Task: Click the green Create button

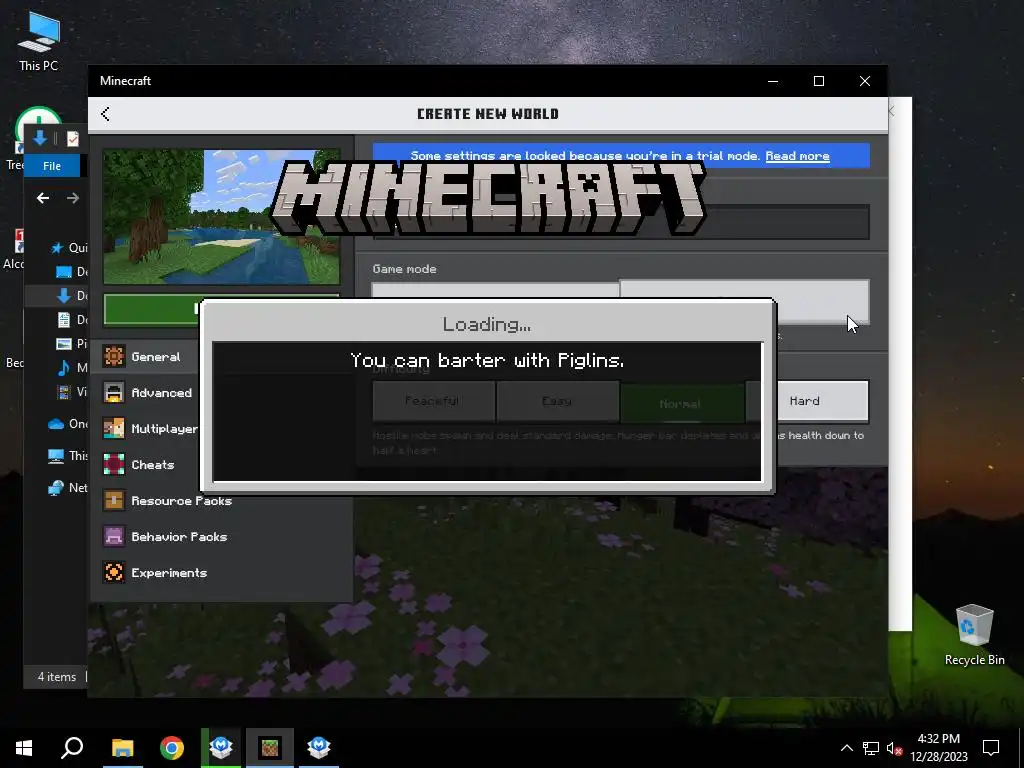Action: tap(152, 308)
